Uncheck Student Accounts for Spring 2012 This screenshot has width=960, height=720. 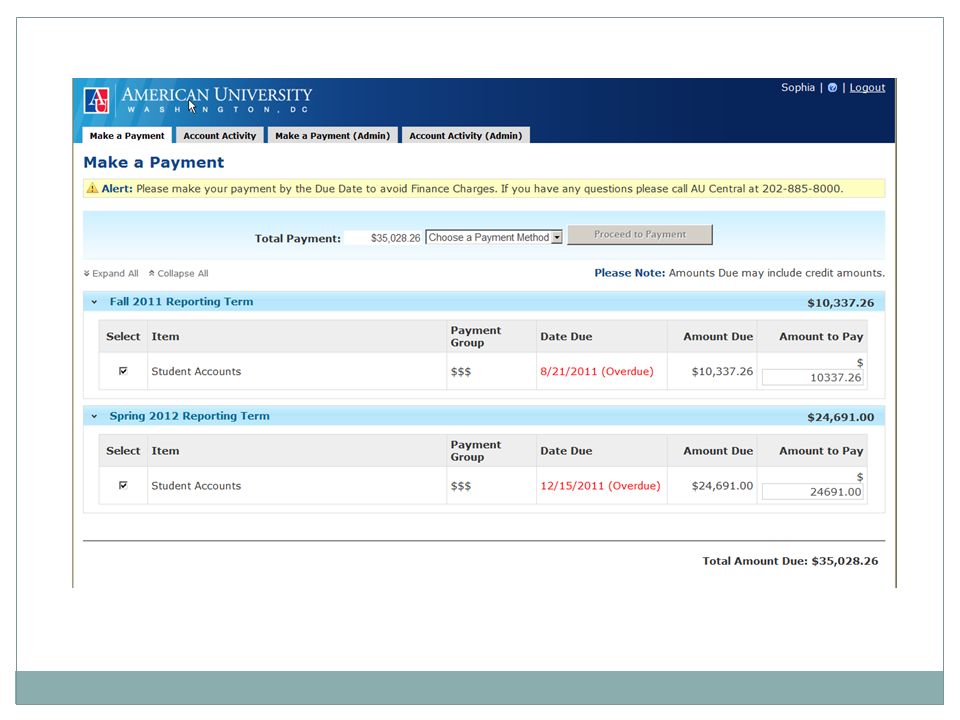(x=123, y=485)
